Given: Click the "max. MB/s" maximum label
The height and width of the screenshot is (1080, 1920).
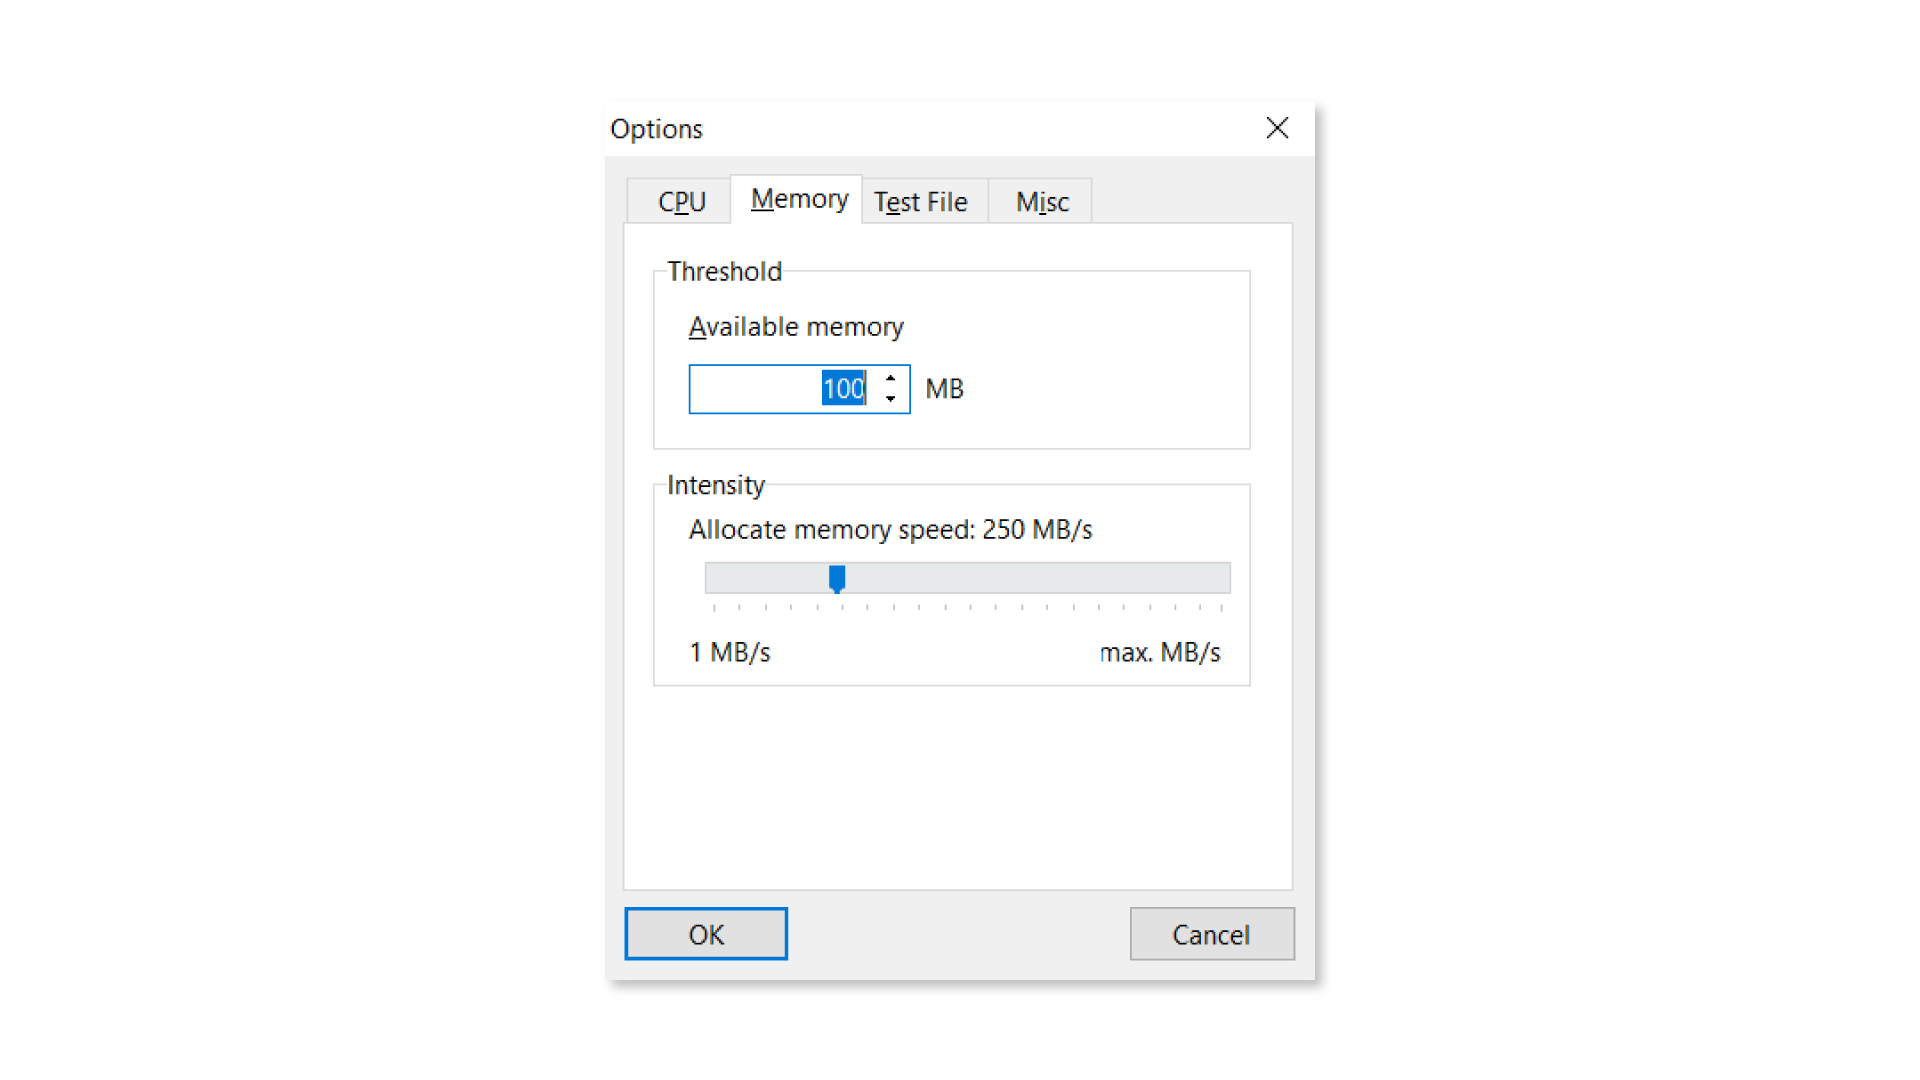Looking at the screenshot, I should pyautogui.click(x=1160, y=653).
